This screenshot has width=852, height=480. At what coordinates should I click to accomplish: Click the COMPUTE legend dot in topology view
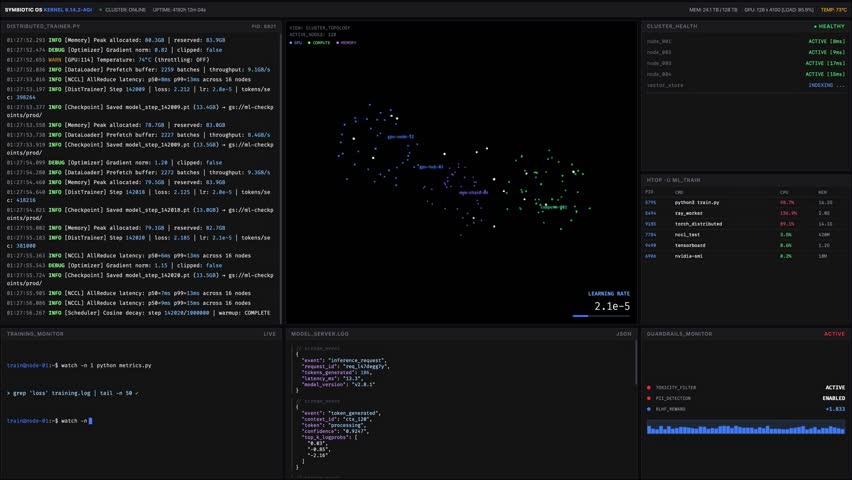coord(311,43)
